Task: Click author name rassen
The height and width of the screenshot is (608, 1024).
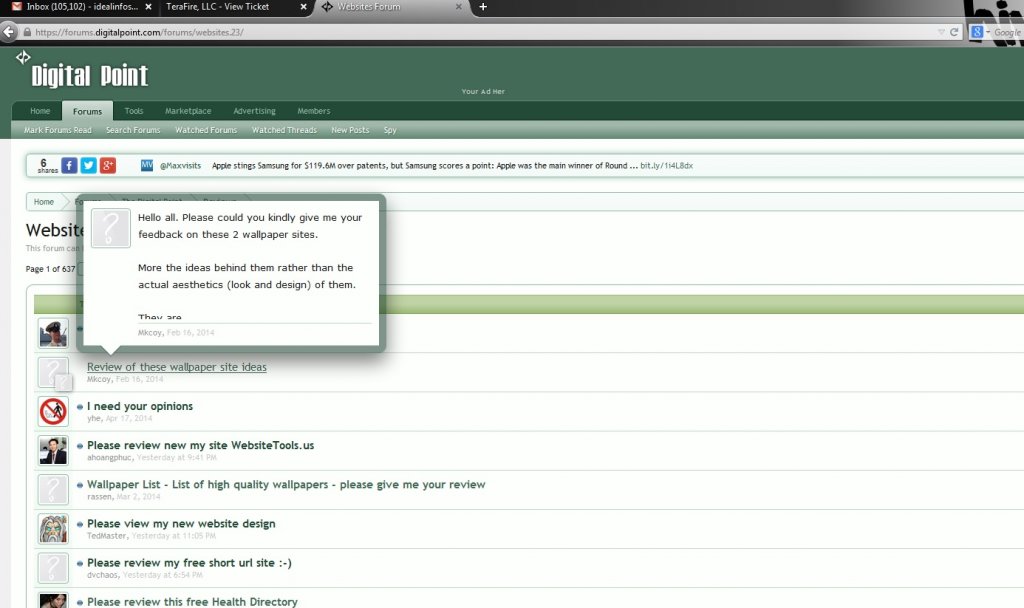Action: [x=99, y=496]
